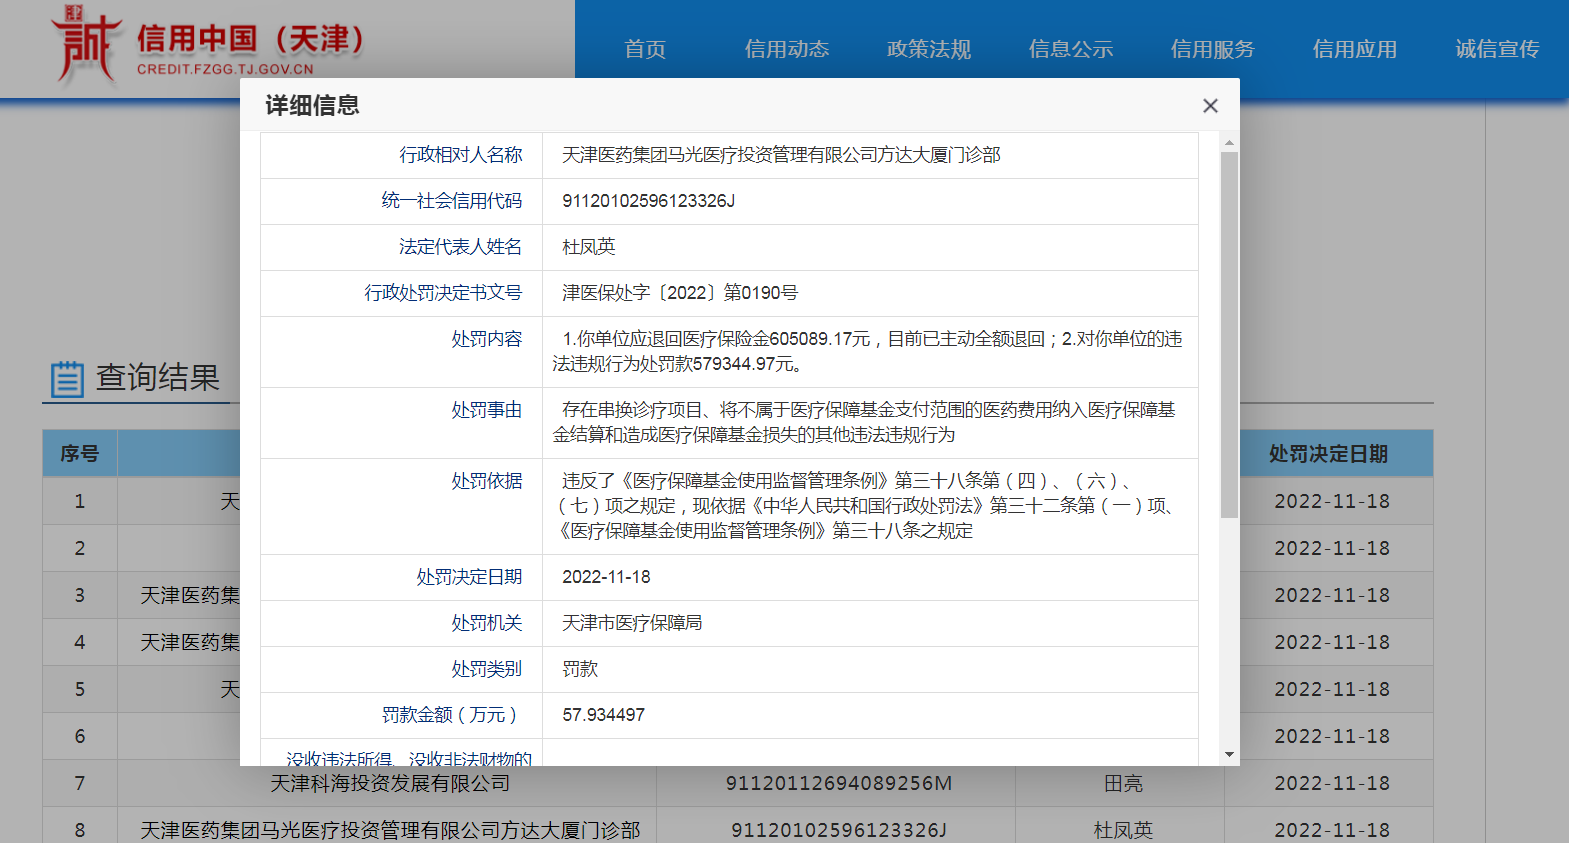Click the 信用中国（天津）logo

point(207,45)
